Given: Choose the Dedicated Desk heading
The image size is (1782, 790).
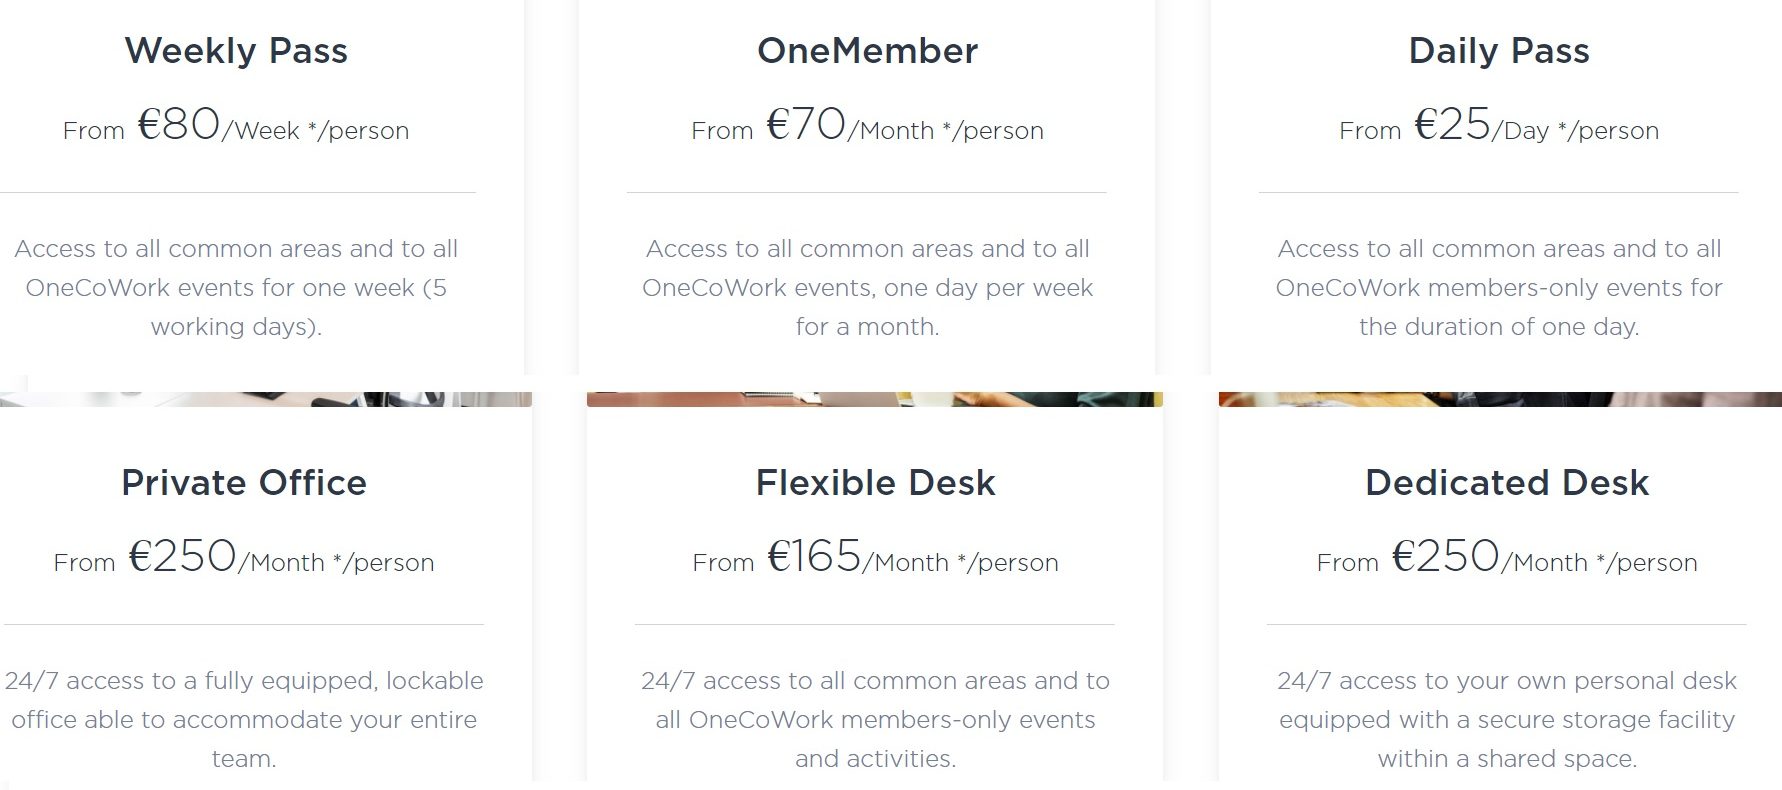Looking at the screenshot, I should point(1506,483).
